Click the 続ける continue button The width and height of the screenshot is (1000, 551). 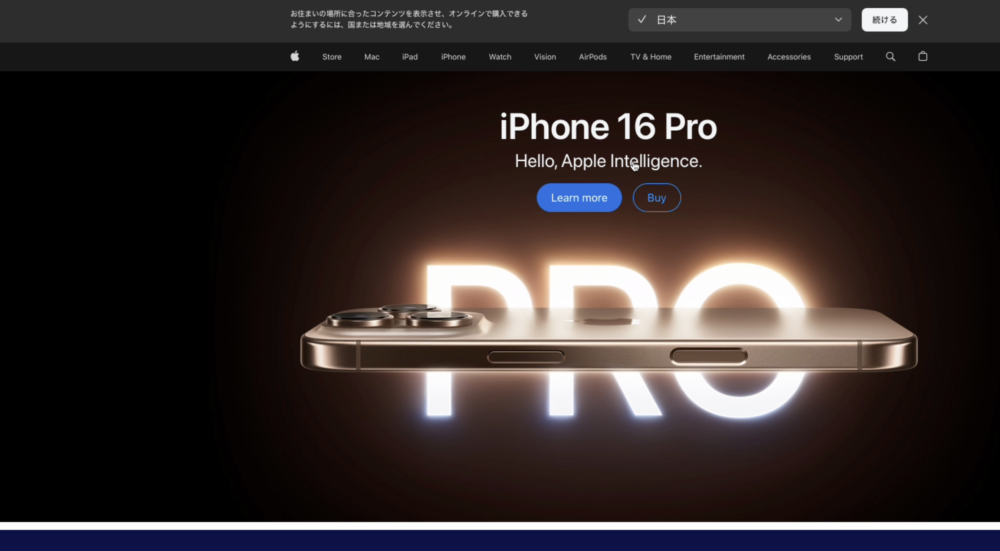(x=884, y=20)
